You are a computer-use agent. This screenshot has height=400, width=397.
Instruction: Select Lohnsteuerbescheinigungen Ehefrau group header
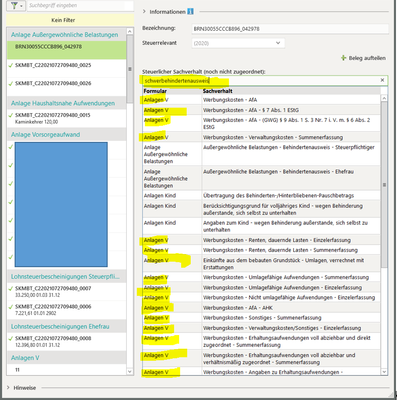coord(66,327)
